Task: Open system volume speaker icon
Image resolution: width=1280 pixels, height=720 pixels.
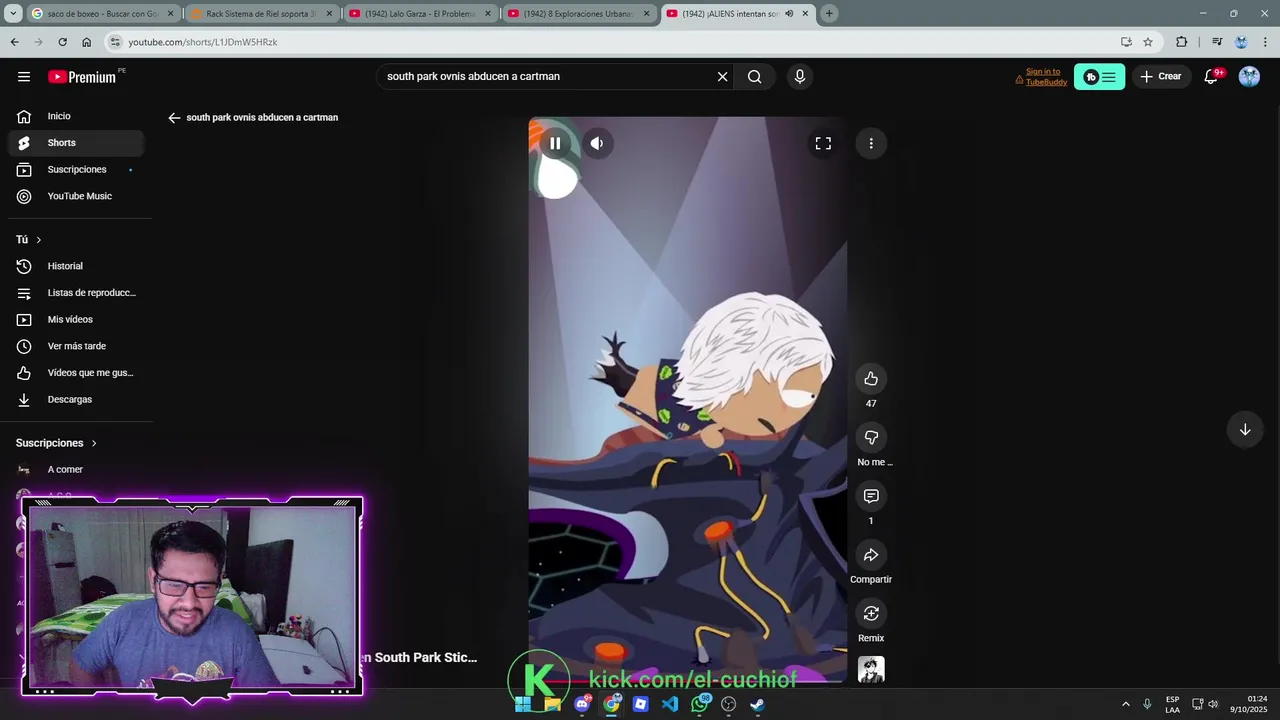Action: pos(1213,704)
